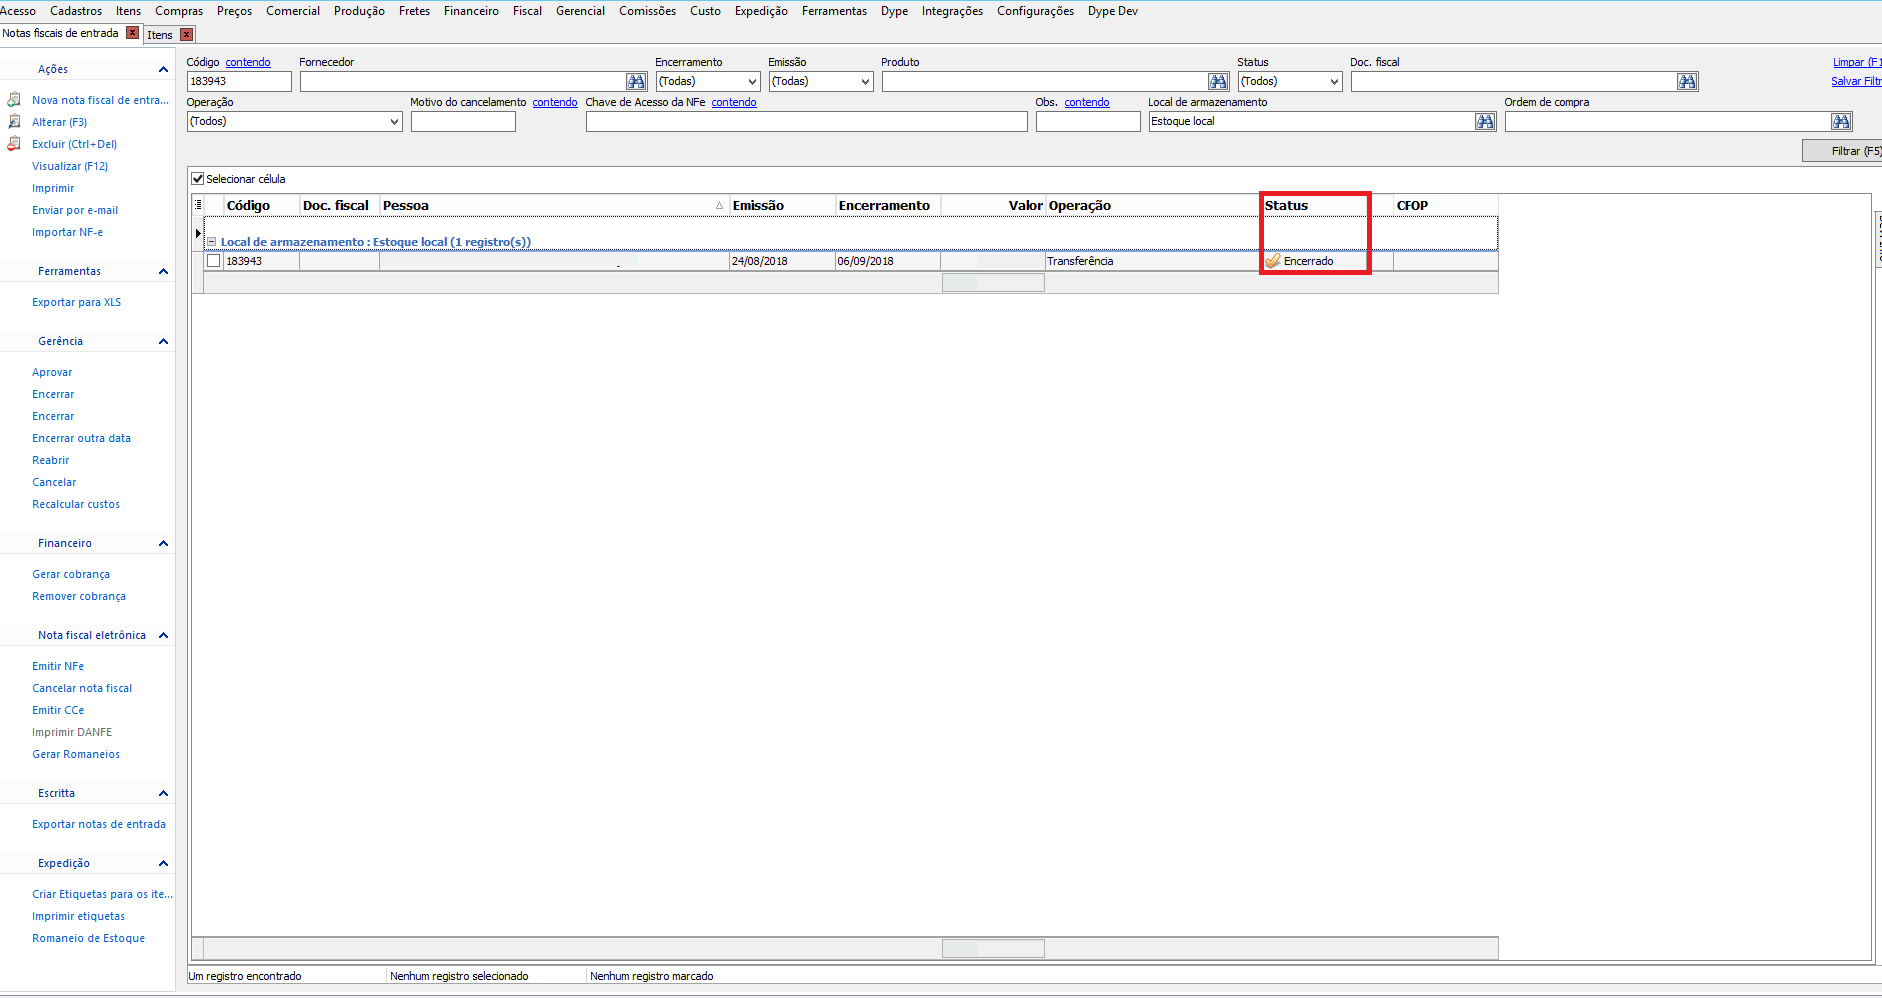The image size is (1882, 998).
Task: Click the Filtrar (F5) button
Action: (1842, 151)
